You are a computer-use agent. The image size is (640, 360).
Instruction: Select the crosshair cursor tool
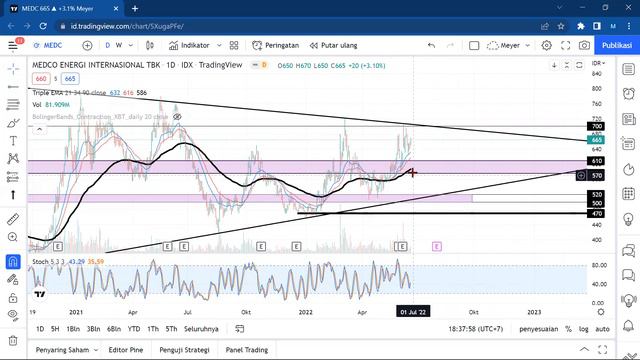(x=13, y=69)
